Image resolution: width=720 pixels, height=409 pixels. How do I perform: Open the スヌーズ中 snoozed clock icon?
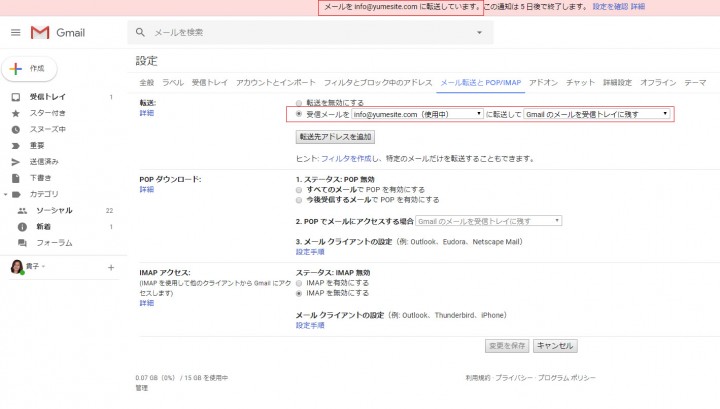click(16, 129)
